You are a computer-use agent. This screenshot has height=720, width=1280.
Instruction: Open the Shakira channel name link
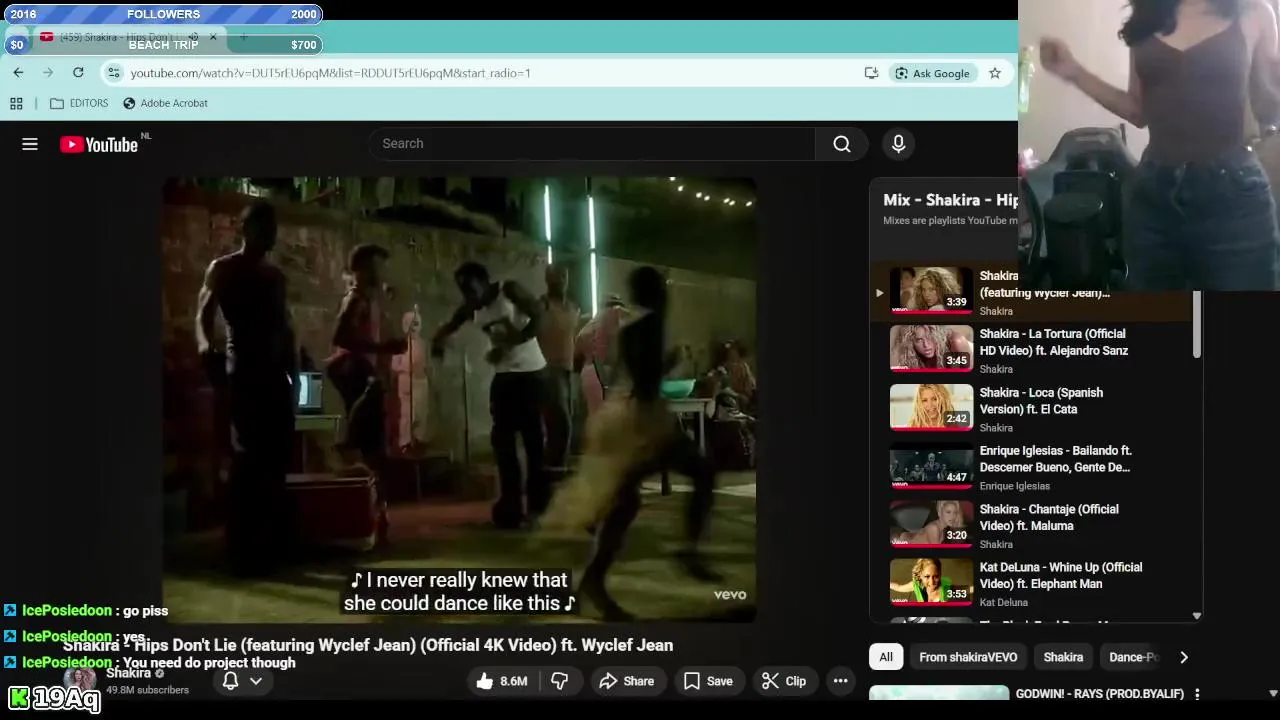pyautogui.click(x=128, y=673)
